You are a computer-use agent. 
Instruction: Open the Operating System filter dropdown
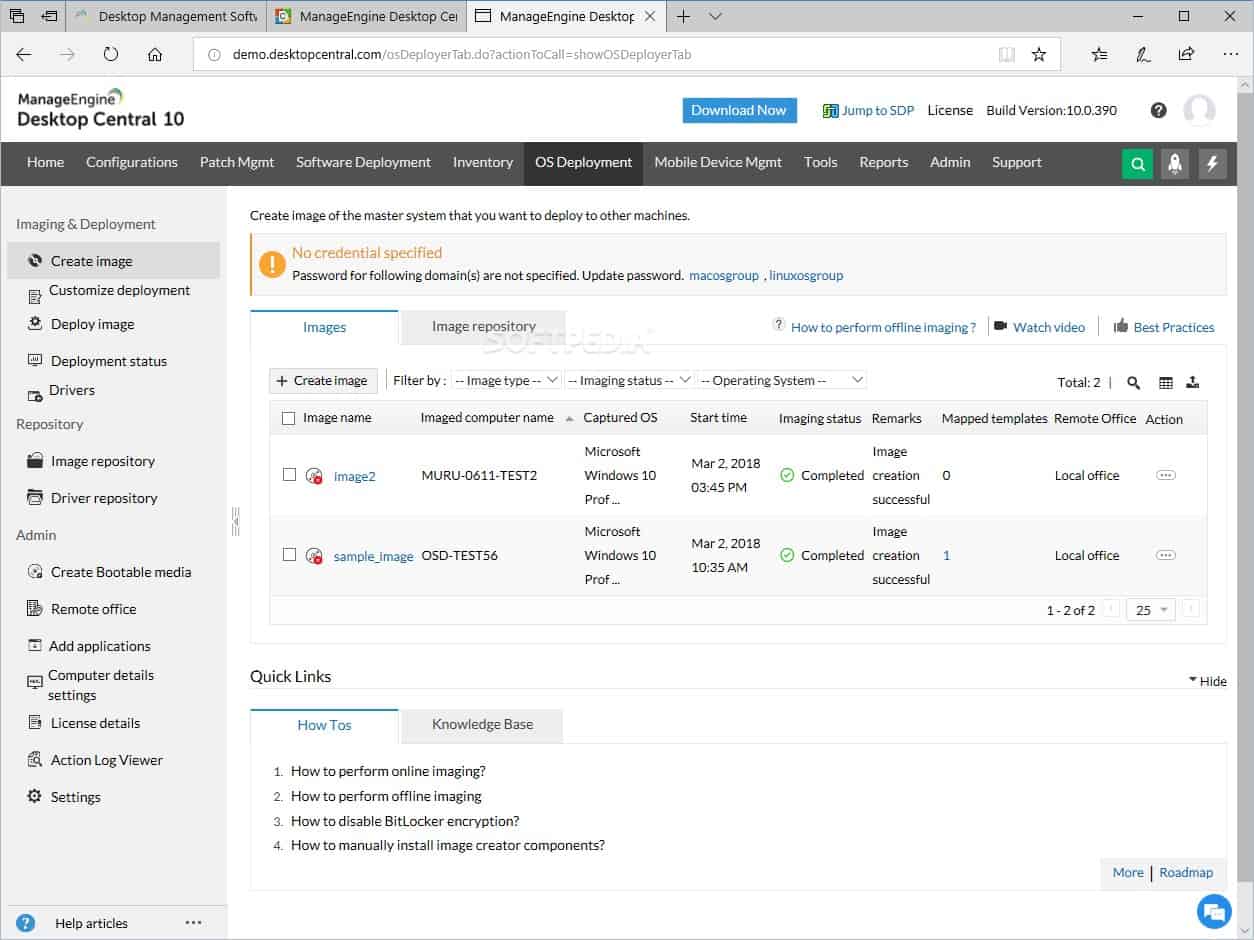(782, 380)
